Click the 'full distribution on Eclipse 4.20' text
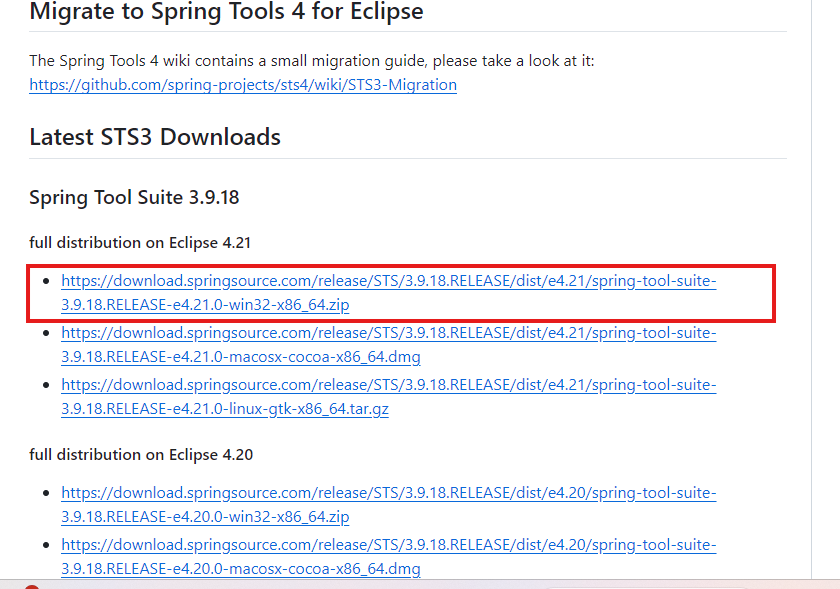Screen dimensions: 840x589 pos(141,454)
